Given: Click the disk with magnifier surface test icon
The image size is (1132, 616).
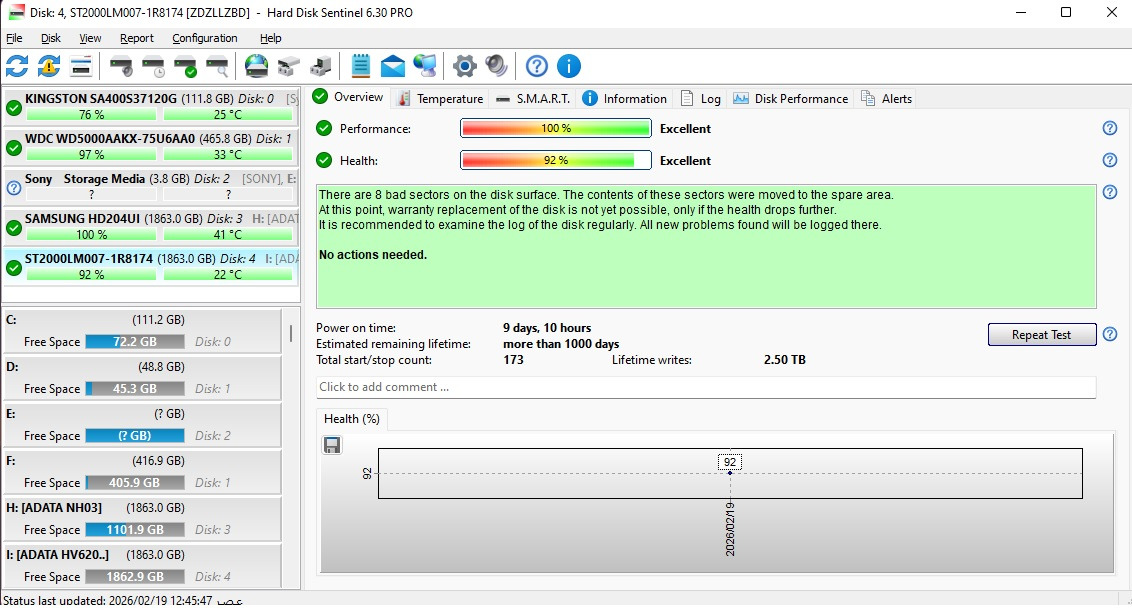Looking at the screenshot, I should point(217,66).
